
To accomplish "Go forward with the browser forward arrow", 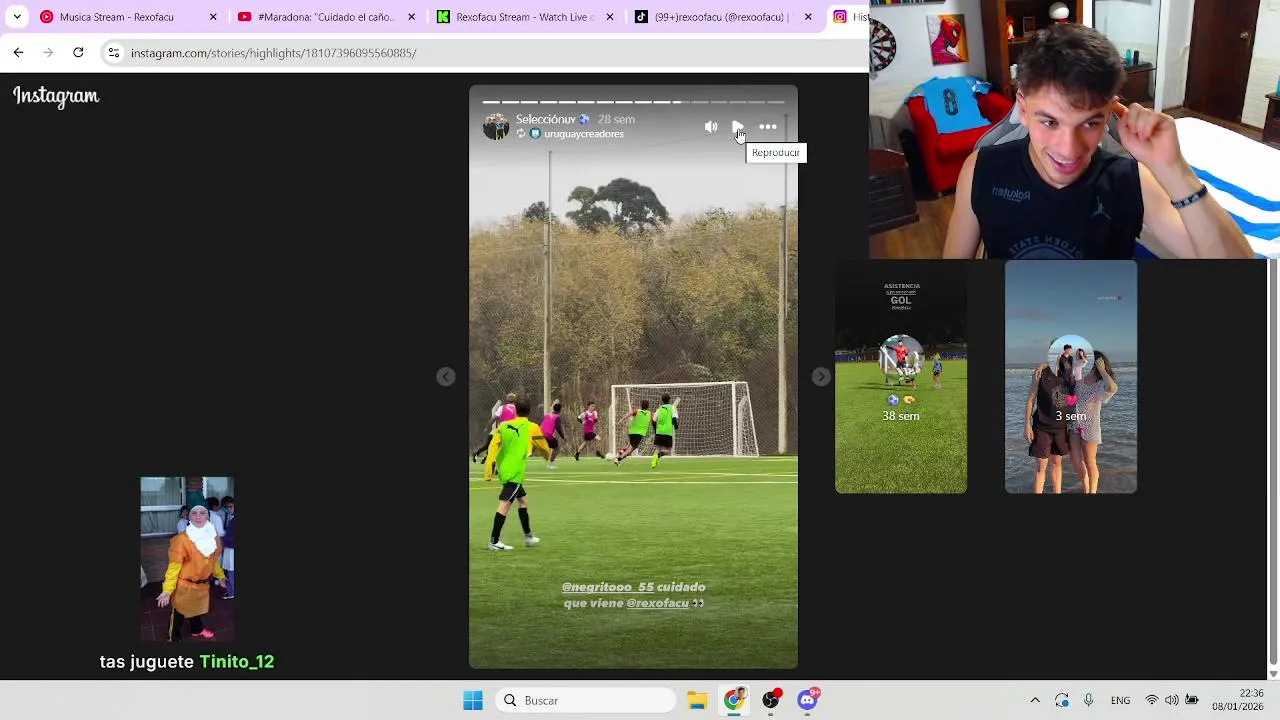I will [x=48, y=52].
